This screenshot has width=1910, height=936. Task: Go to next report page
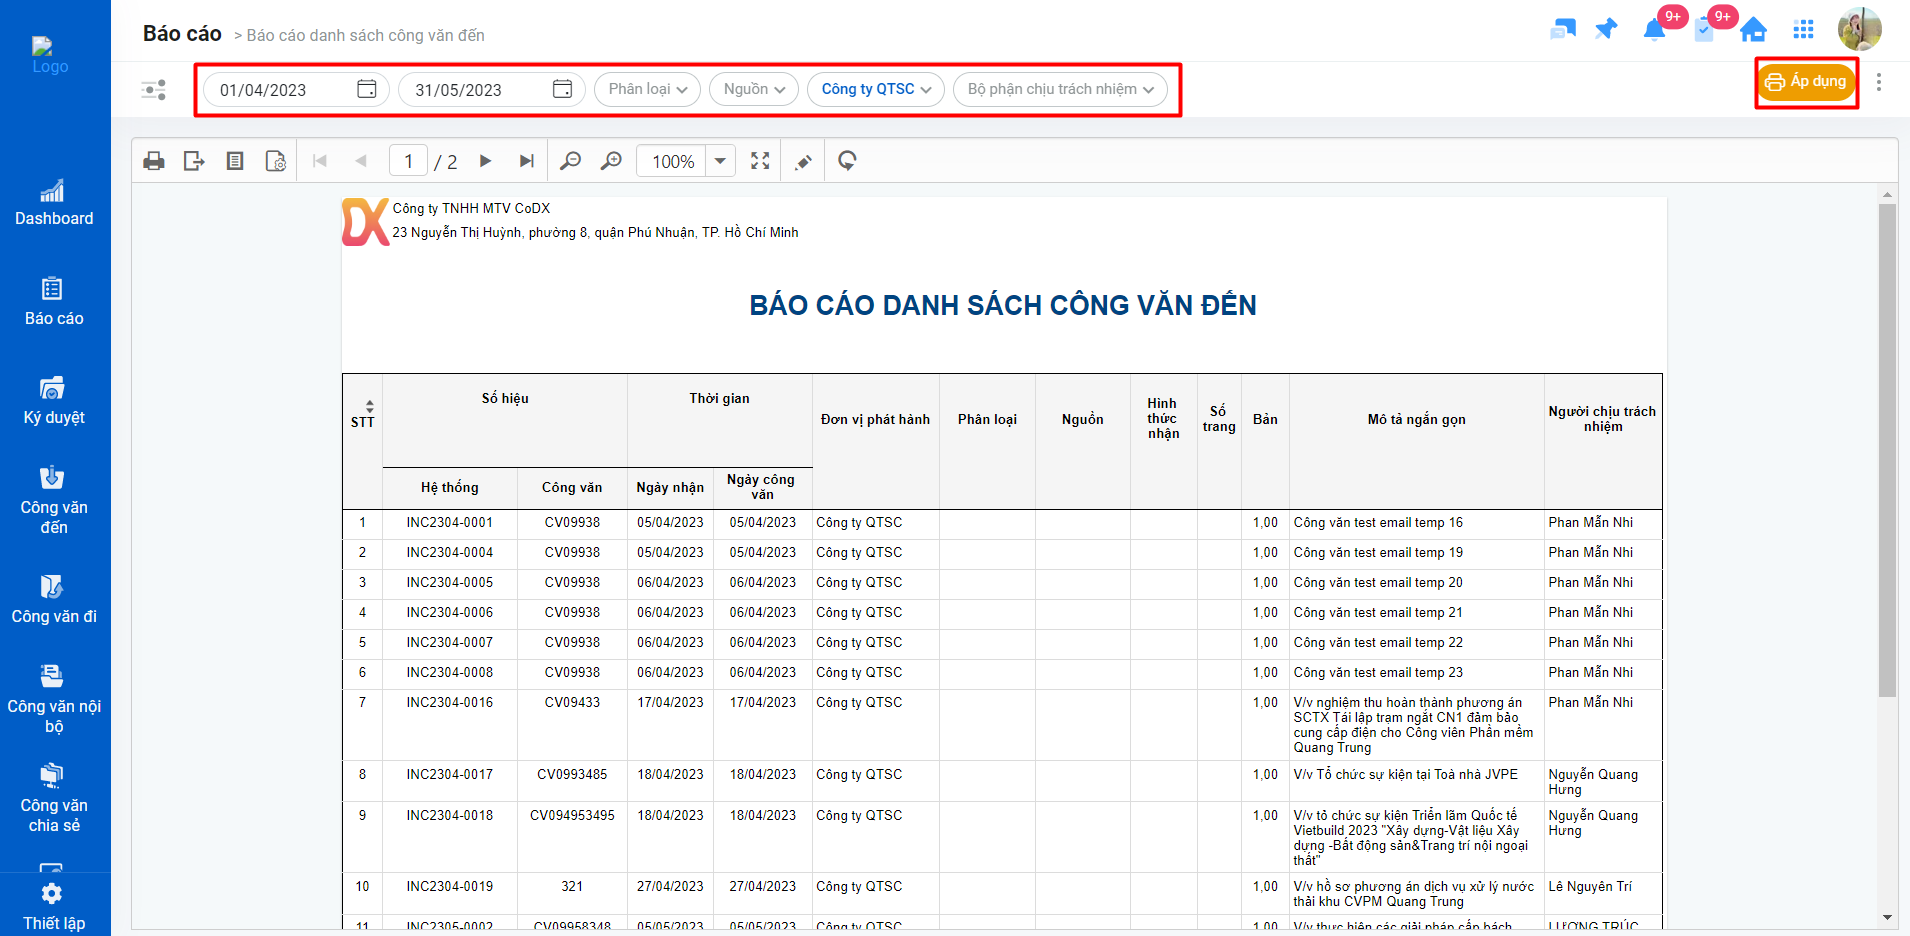click(486, 161)
